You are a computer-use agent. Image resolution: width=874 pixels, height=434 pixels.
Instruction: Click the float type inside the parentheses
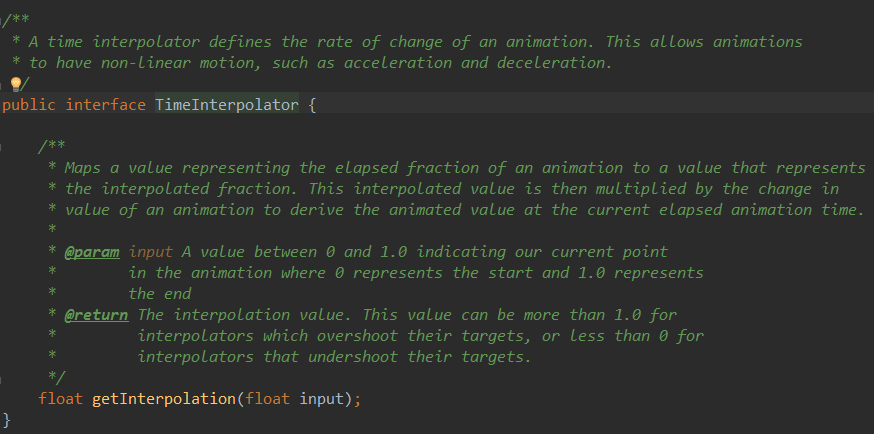click(266, 399)
